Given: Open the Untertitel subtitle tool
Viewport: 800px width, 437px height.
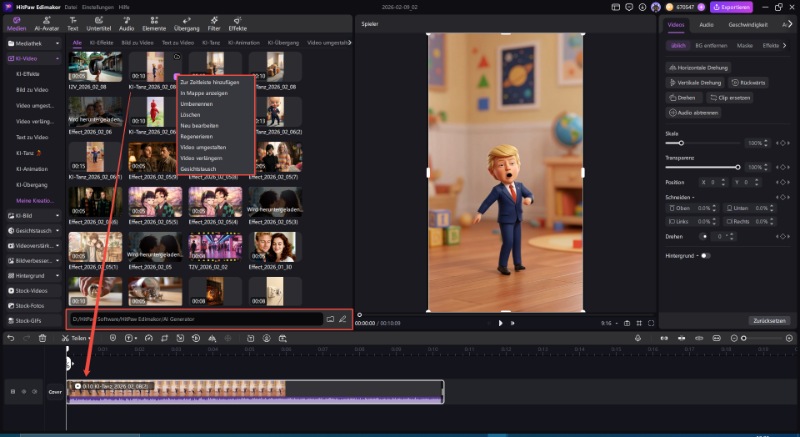Looking at the screenshot, I should pyautogui.click(x=98, y=23).
